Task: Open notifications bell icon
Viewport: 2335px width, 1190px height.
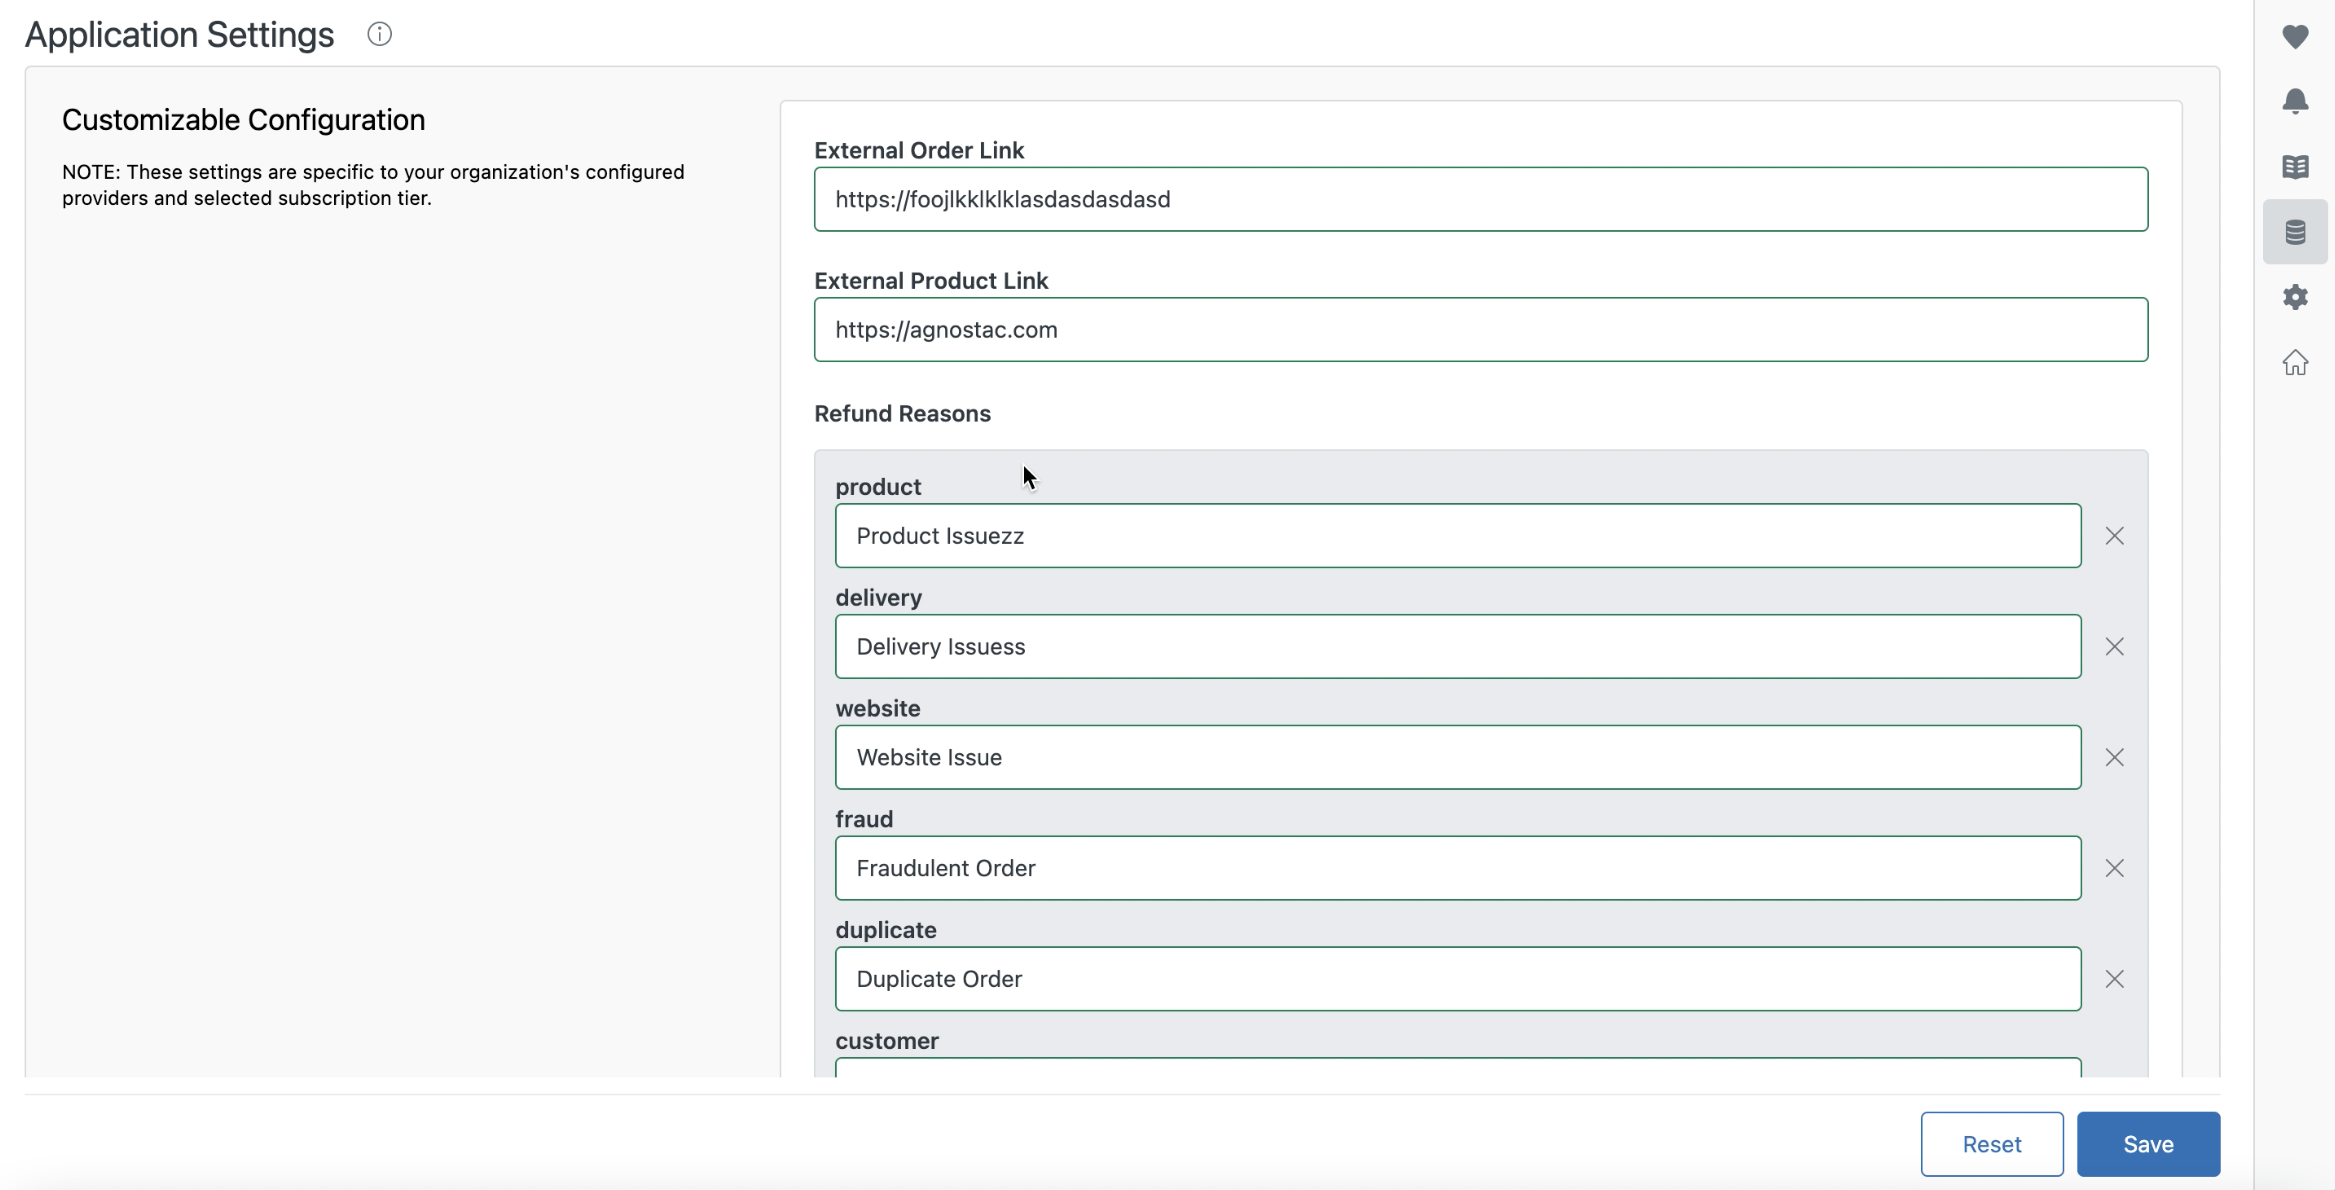Action: (2295, 101)
